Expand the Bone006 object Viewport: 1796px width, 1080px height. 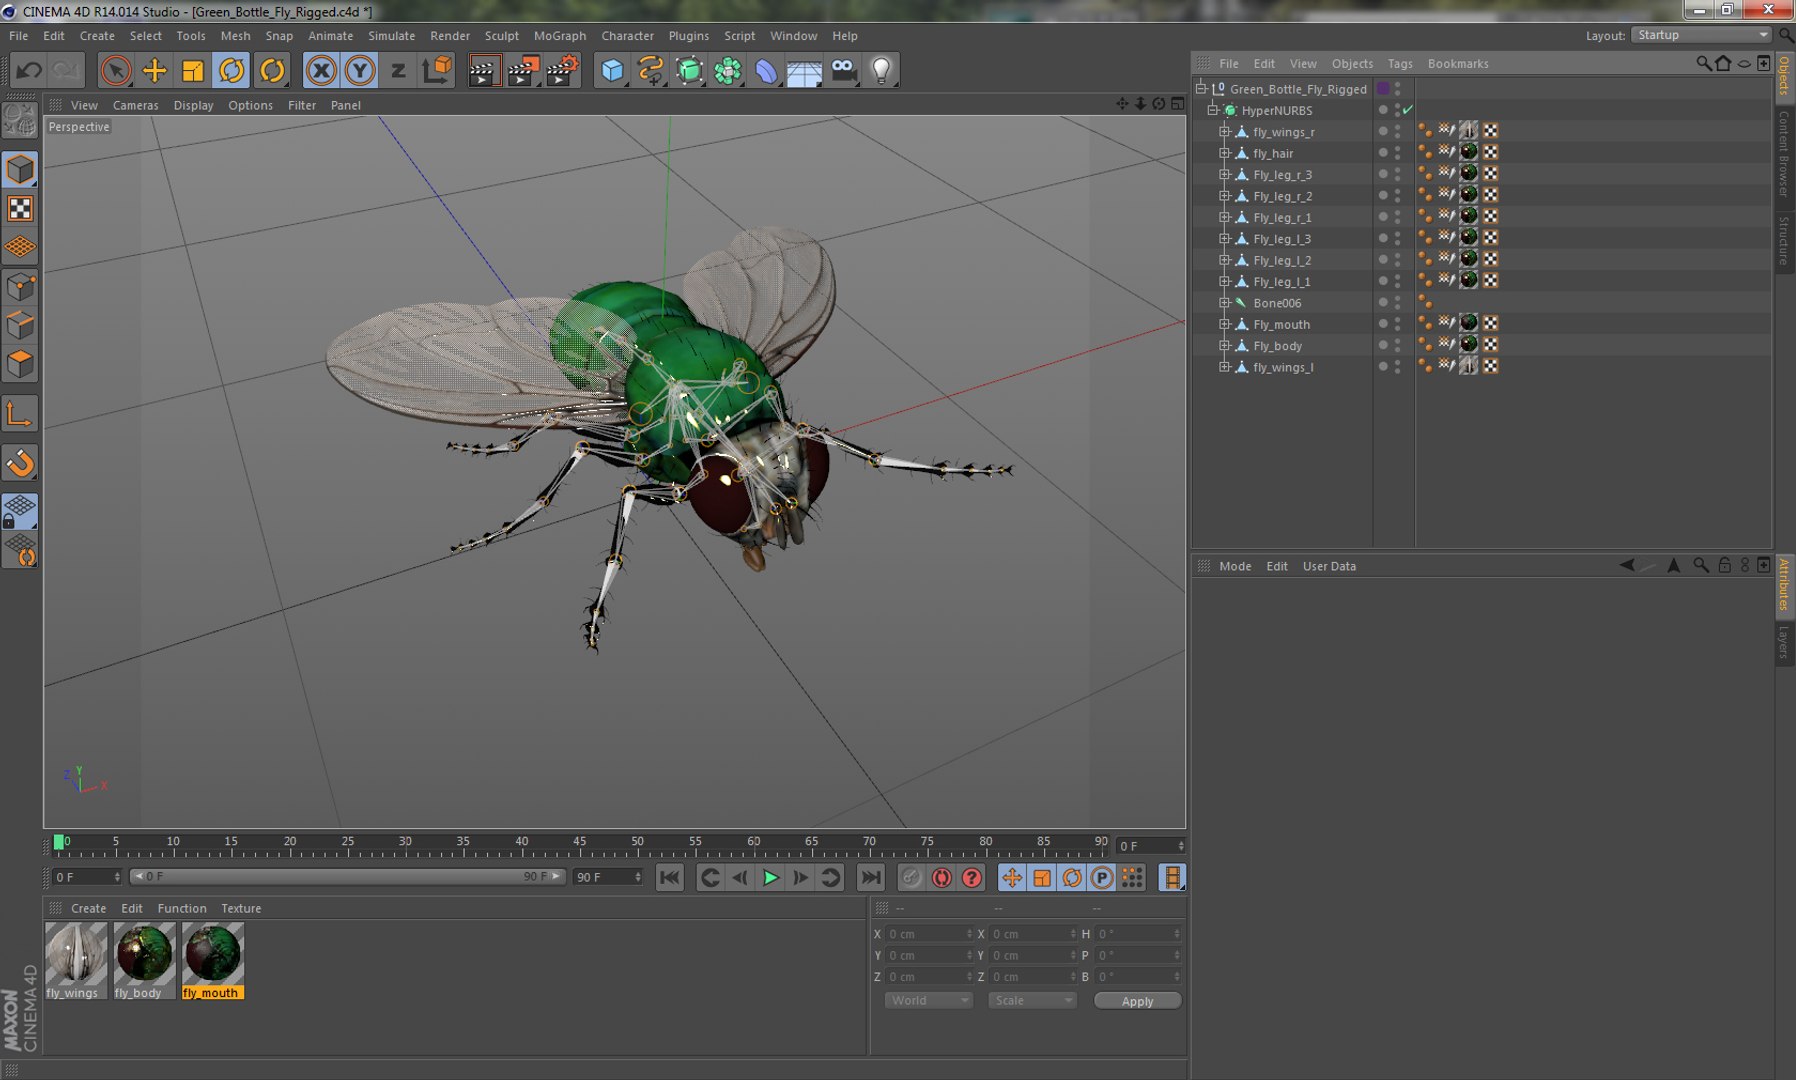[x=1224, y=302]
